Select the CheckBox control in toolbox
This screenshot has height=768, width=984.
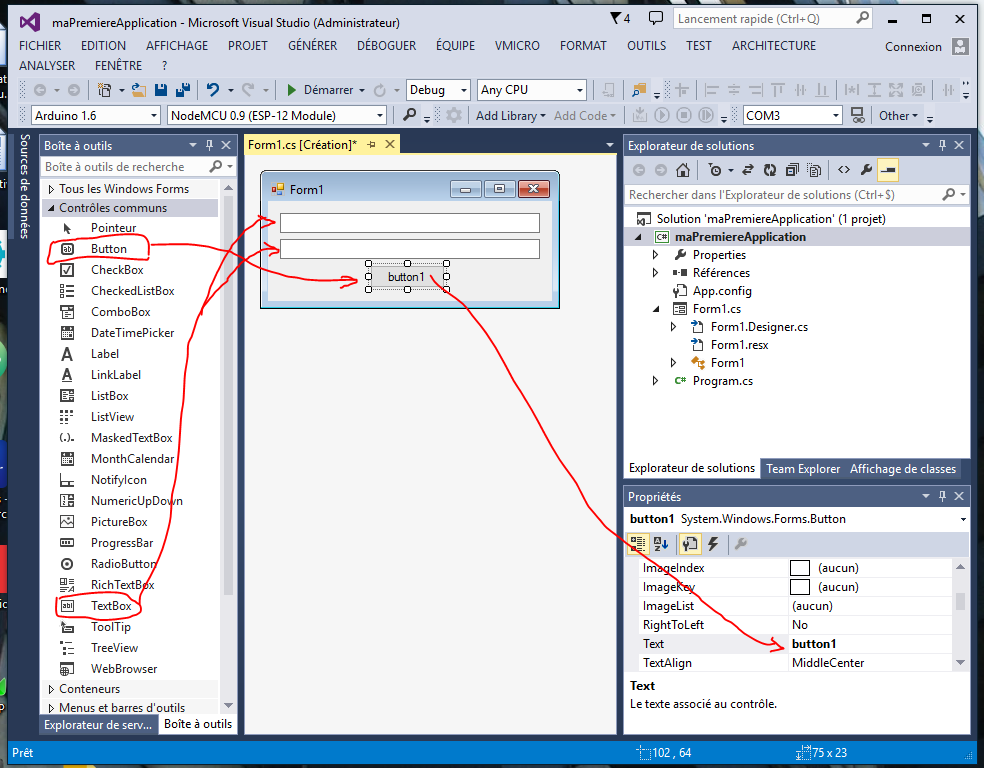pyautogui.click(x=117, y=270)
